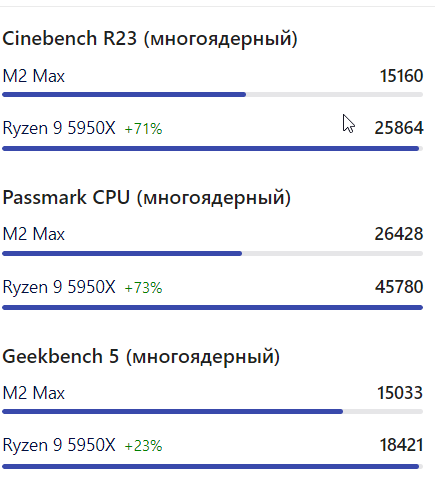The height and width of the screenshot is (488, 435).
Task: Click the 25864 Cinebench score value
Action: click(x=399, y=128)
